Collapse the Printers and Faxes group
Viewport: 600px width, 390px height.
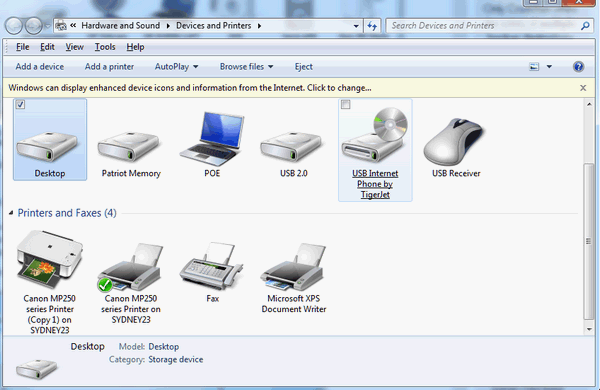coord(11,213)
